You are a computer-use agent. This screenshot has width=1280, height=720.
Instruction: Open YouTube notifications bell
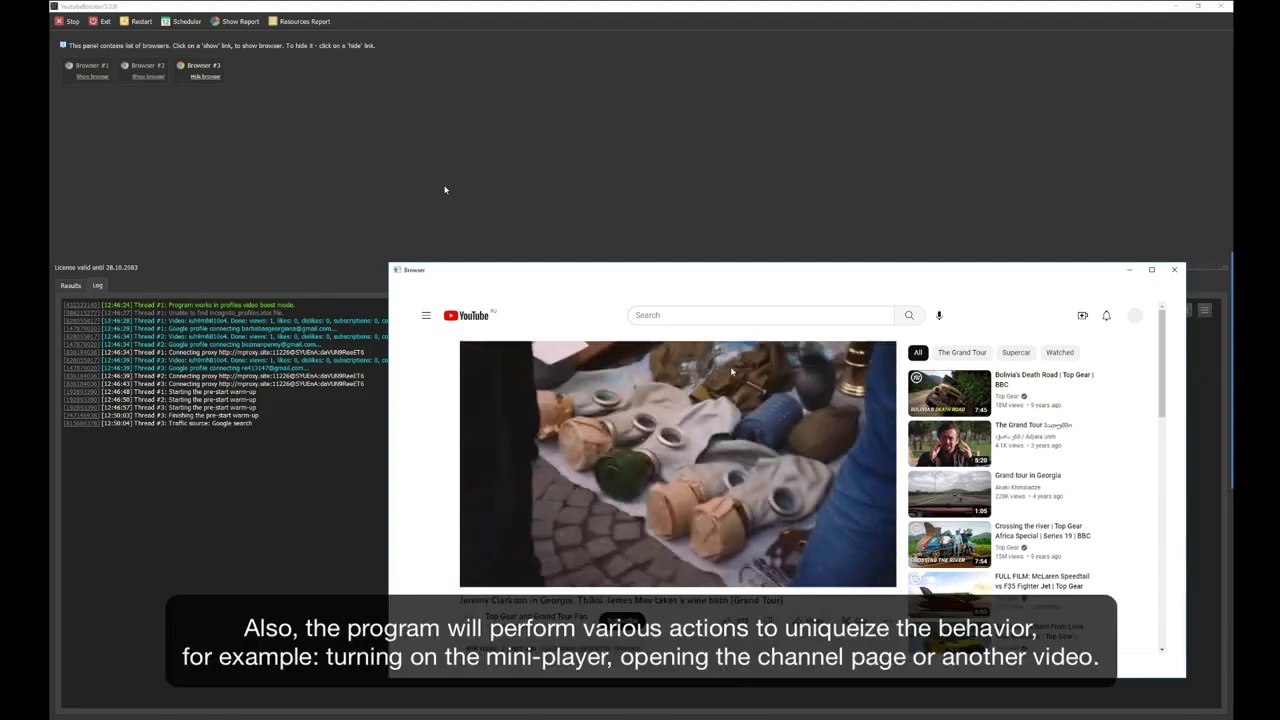[1106, 315]
